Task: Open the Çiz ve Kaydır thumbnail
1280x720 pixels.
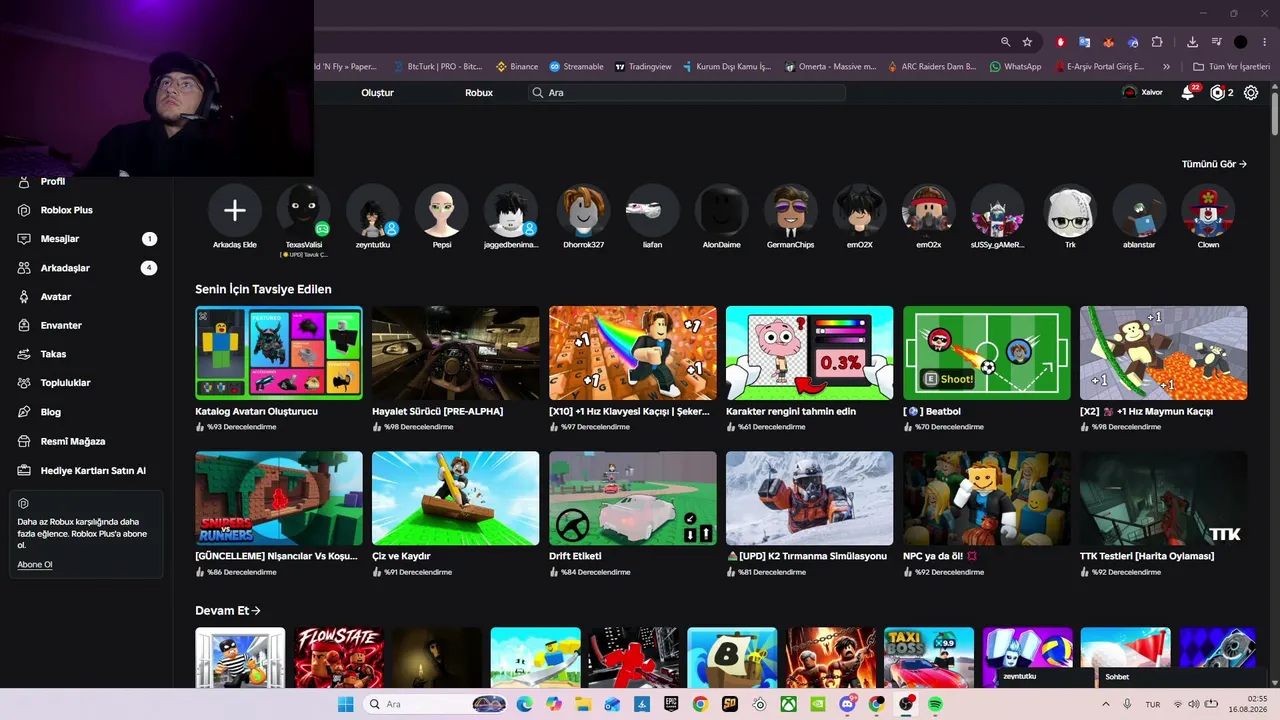Action: [456, 498]
